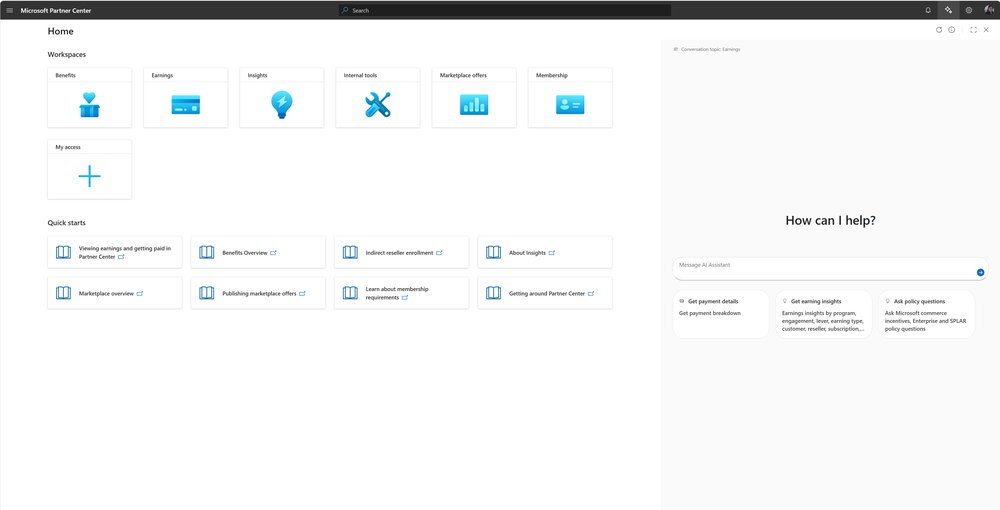Close the AI Assistant panel
1000x510 pixels.
tap(986, 30)
